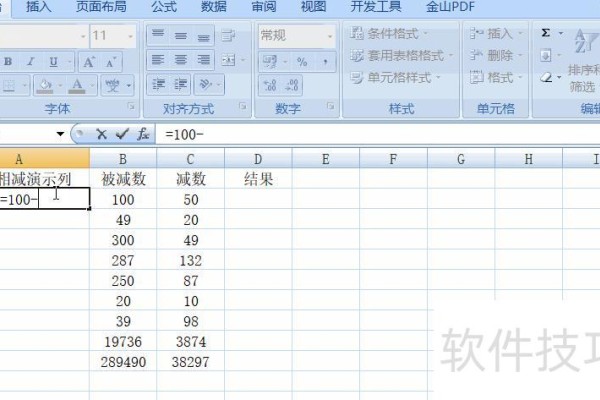
Task: Open the 公式 ribbon tab
Action: click(x=164, y=7)
